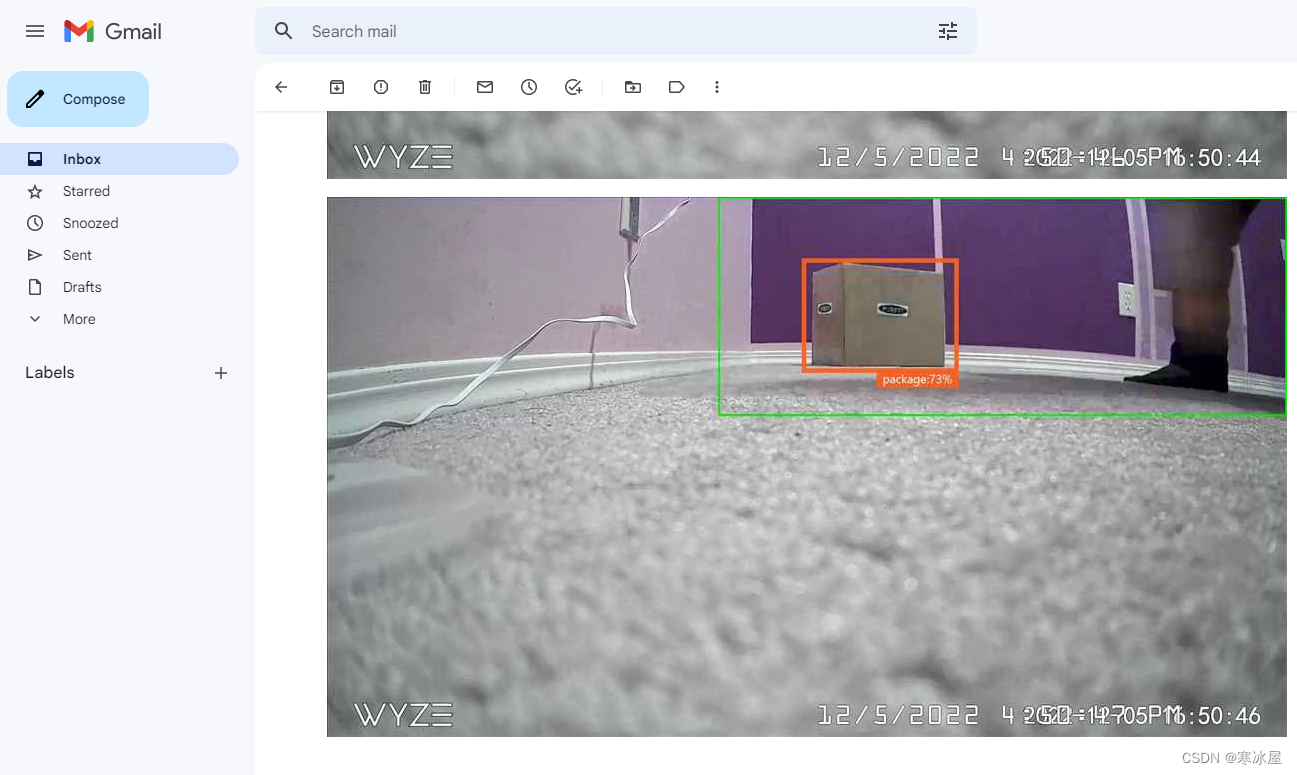This screenshot has height=775, width=1297.
Task: Open the upper camera image
Action: 806,145
